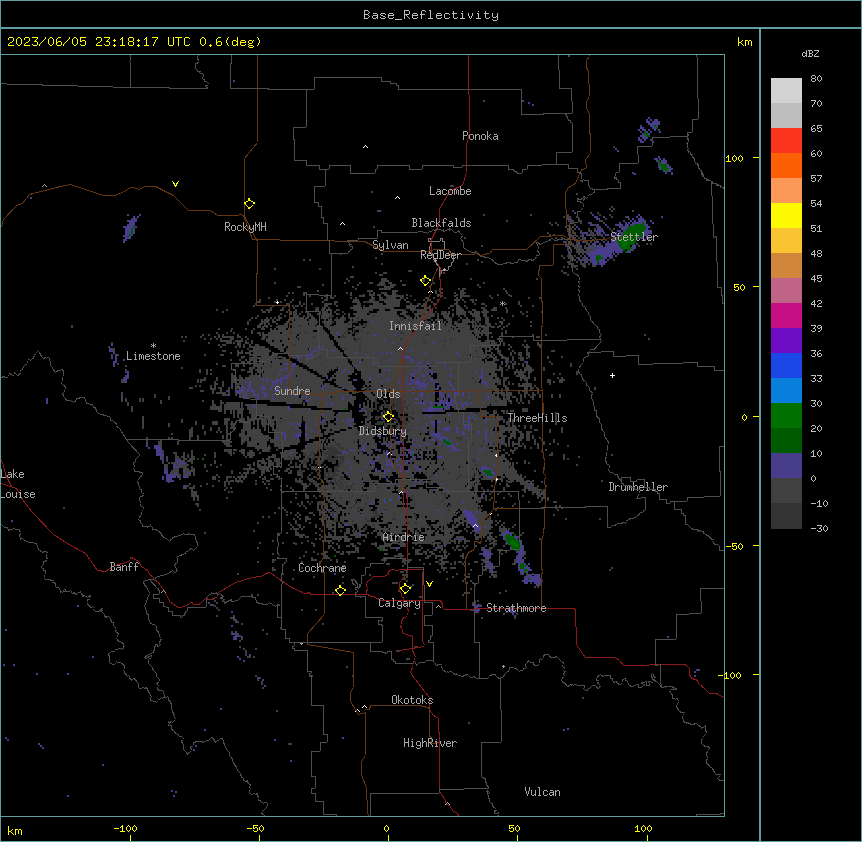Select the purple 36-39 dBZ legend swatch

point(786,341)
